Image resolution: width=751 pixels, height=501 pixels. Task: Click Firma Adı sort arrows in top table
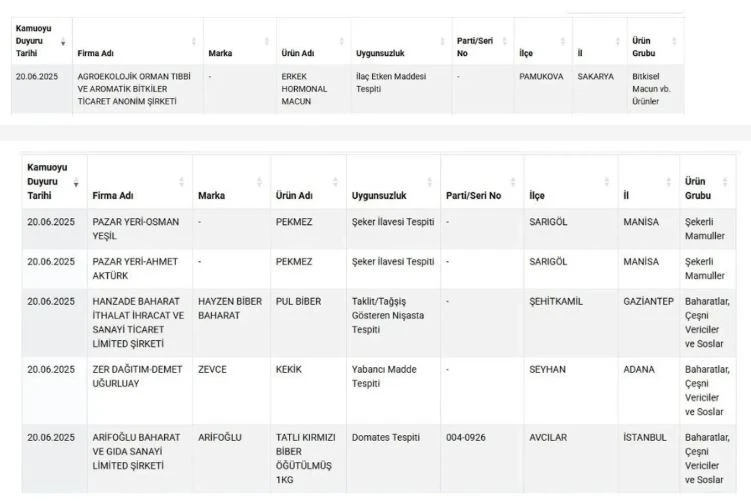tap(194, 42)
